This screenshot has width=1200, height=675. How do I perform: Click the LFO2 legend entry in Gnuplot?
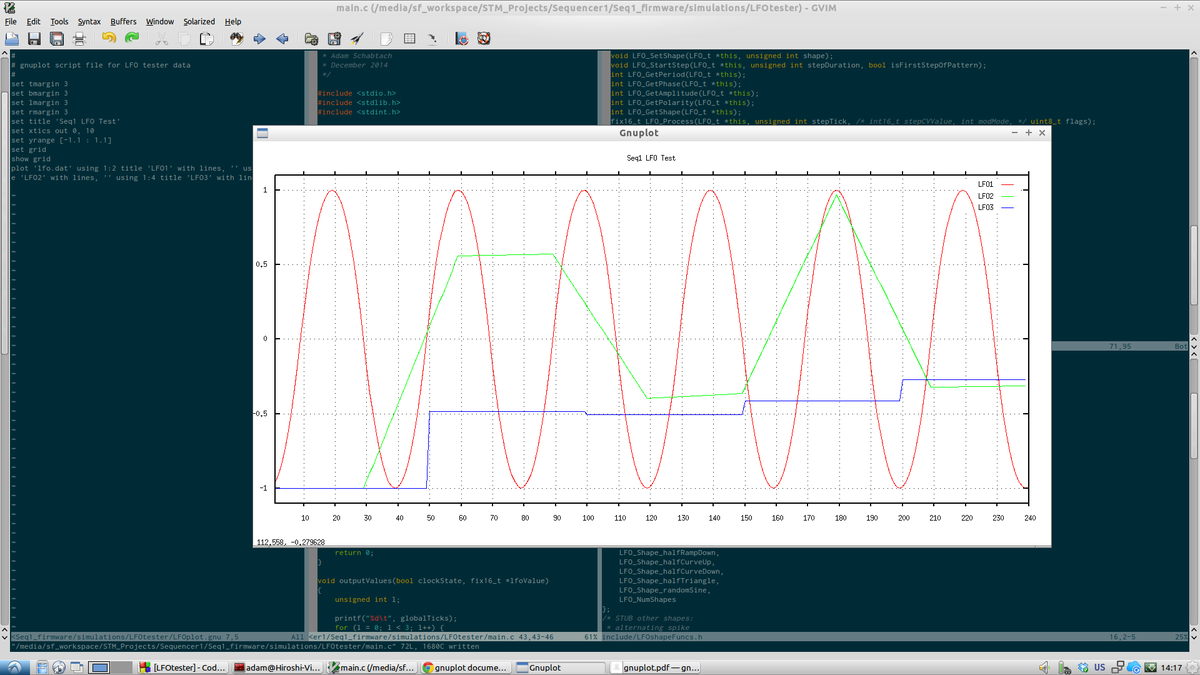point(997,196)
